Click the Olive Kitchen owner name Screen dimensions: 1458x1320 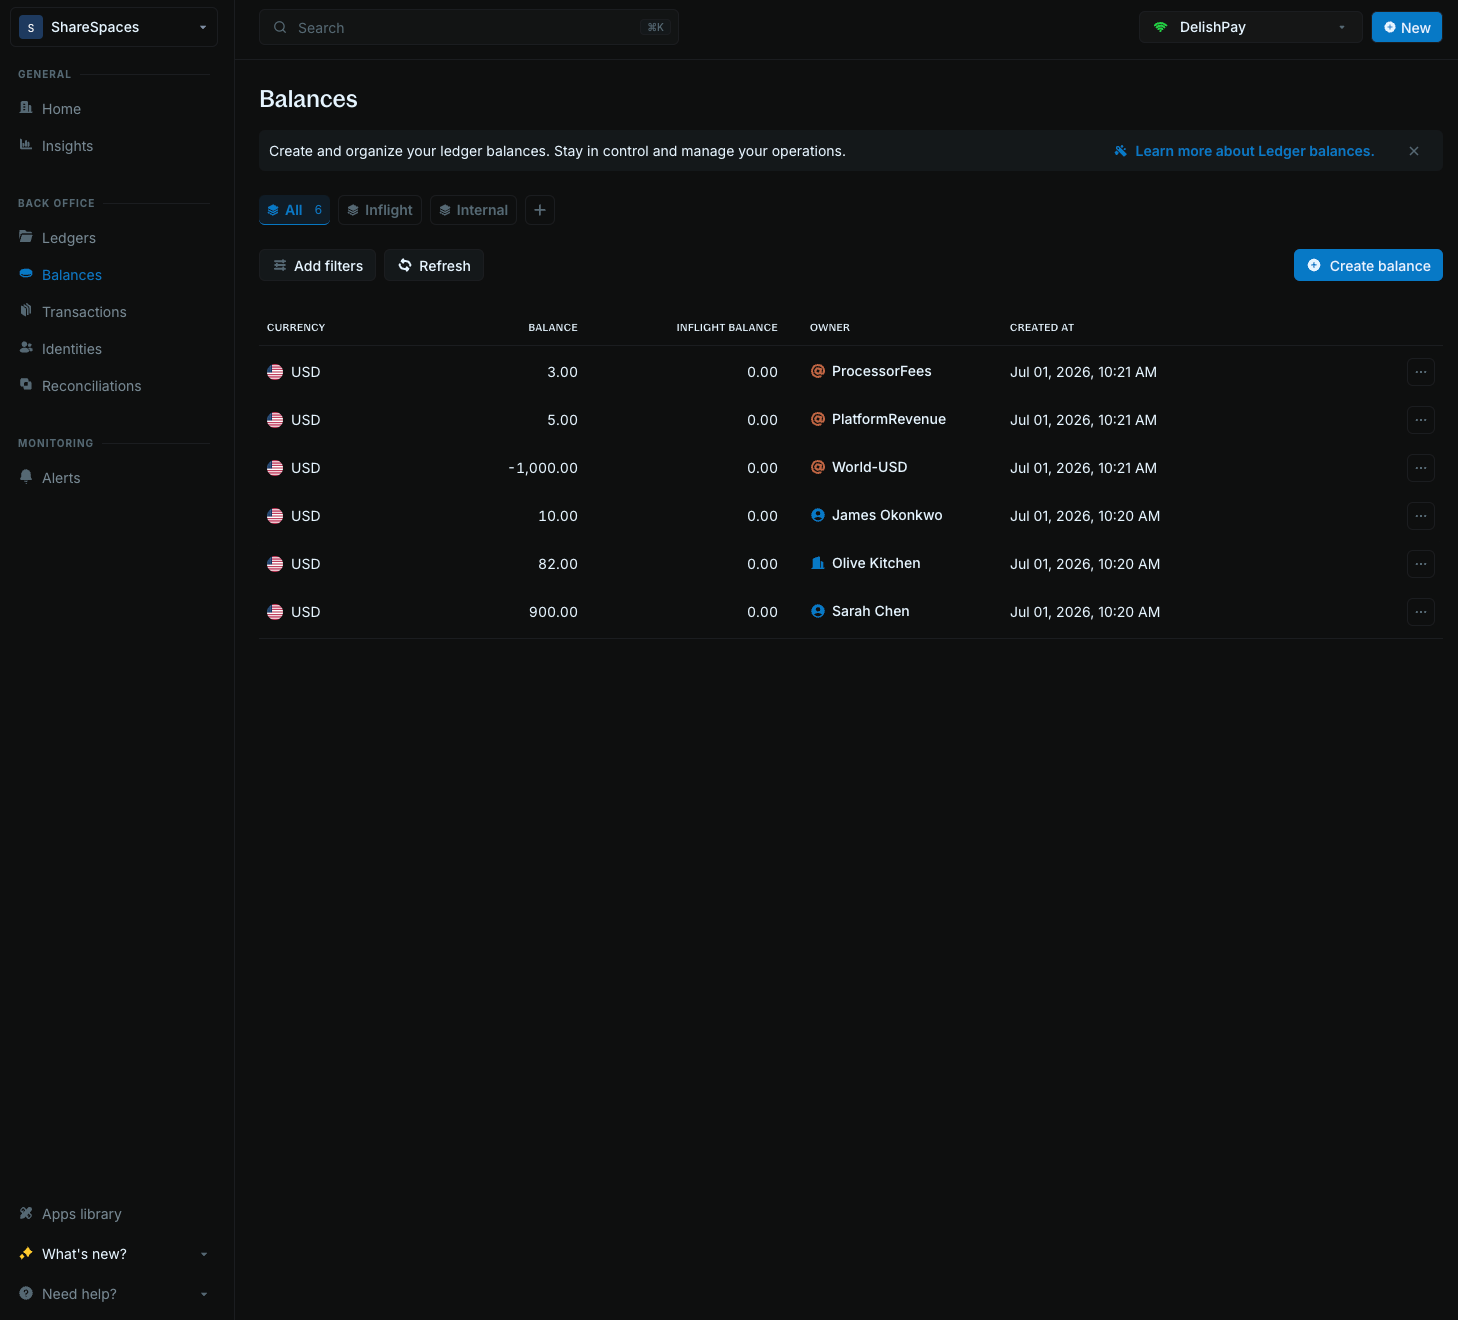pos(876,563)
